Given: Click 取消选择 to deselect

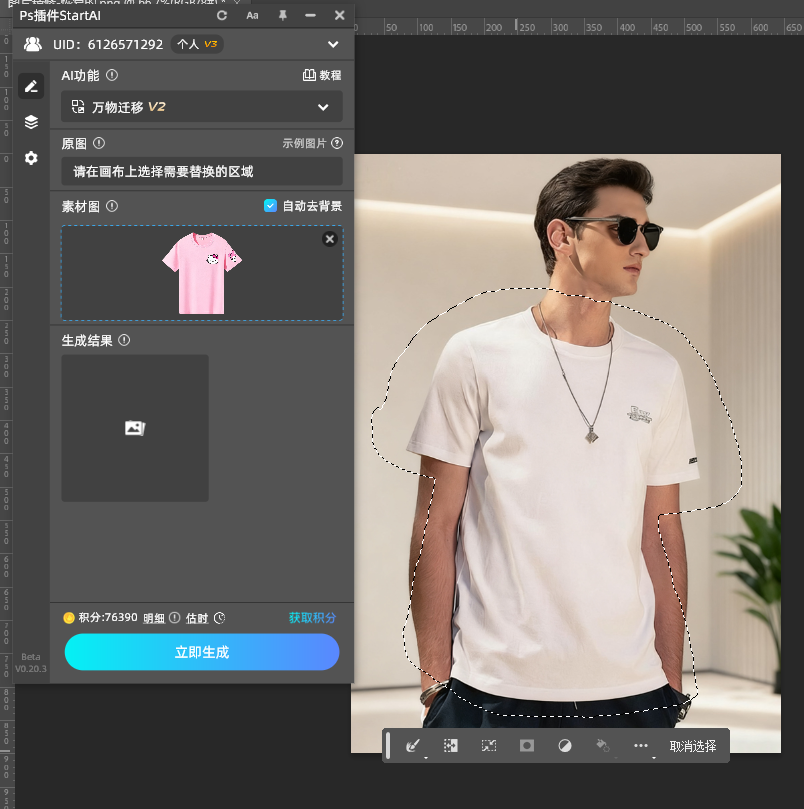Looking at the screenshot, I should pos(693,746).
